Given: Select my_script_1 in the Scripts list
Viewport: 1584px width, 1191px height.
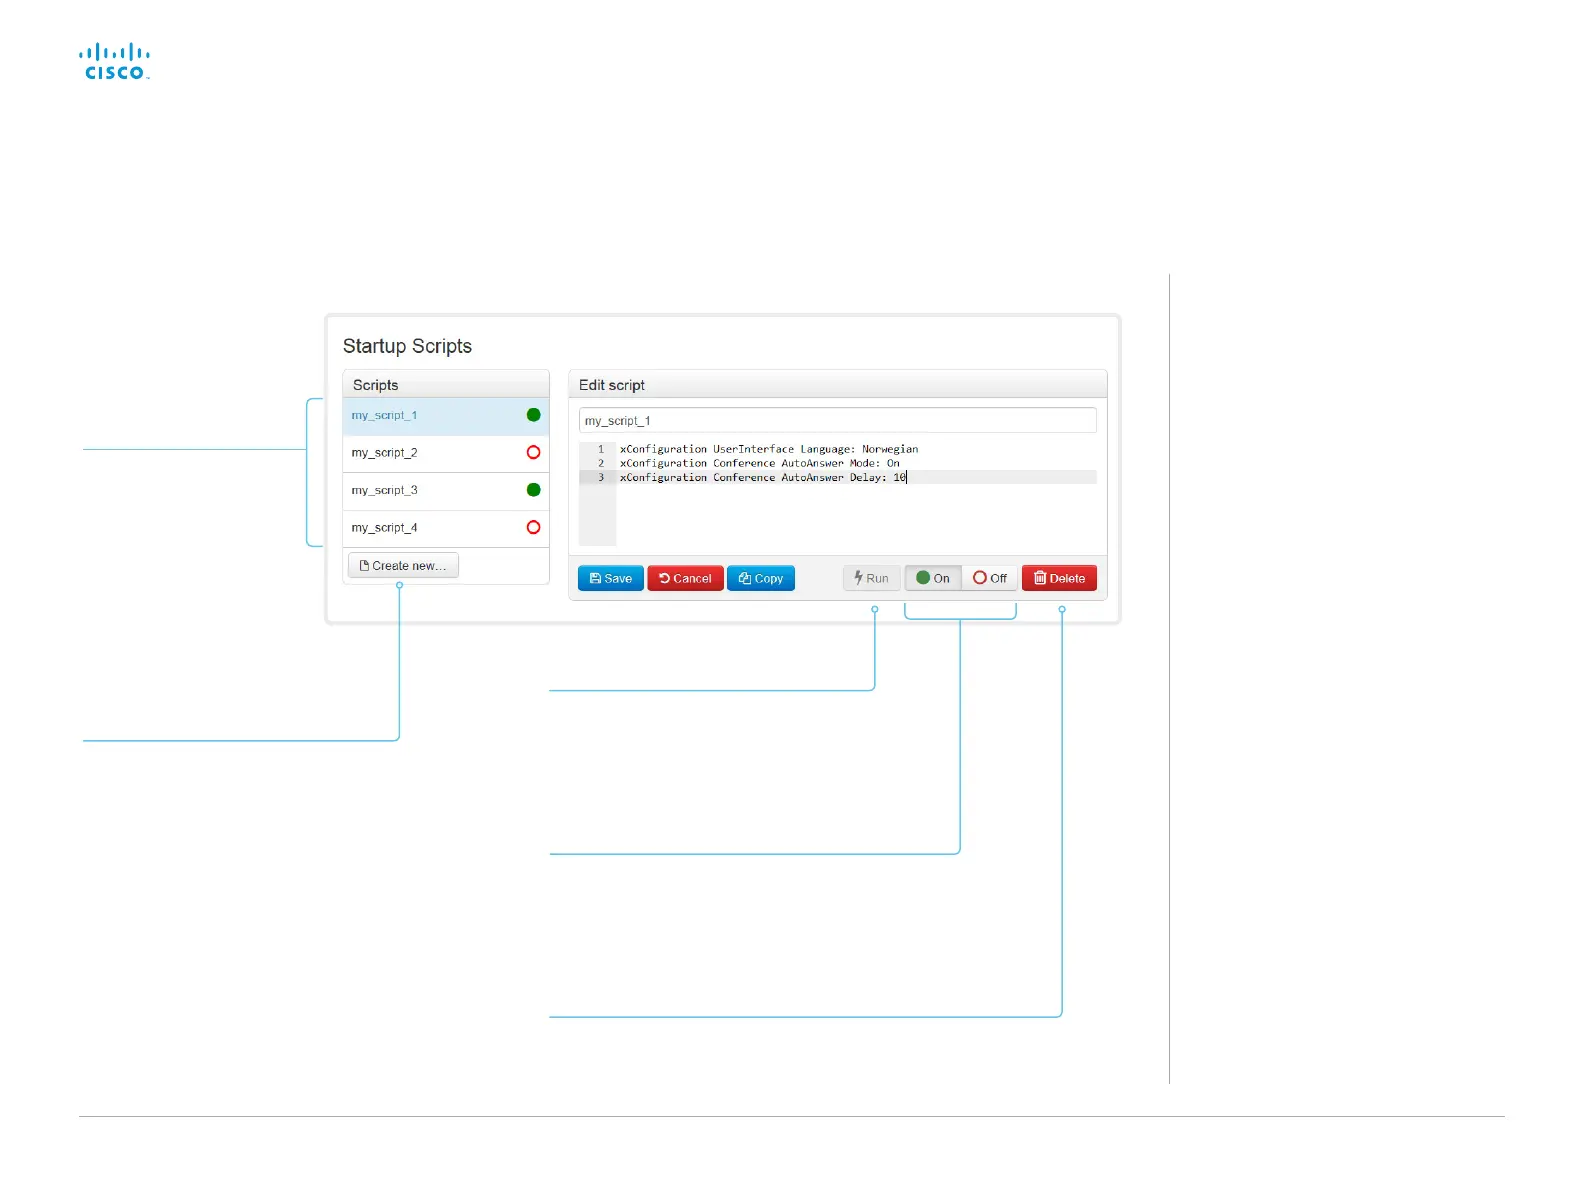Looking at the screenshot, I should click(445, 416).
